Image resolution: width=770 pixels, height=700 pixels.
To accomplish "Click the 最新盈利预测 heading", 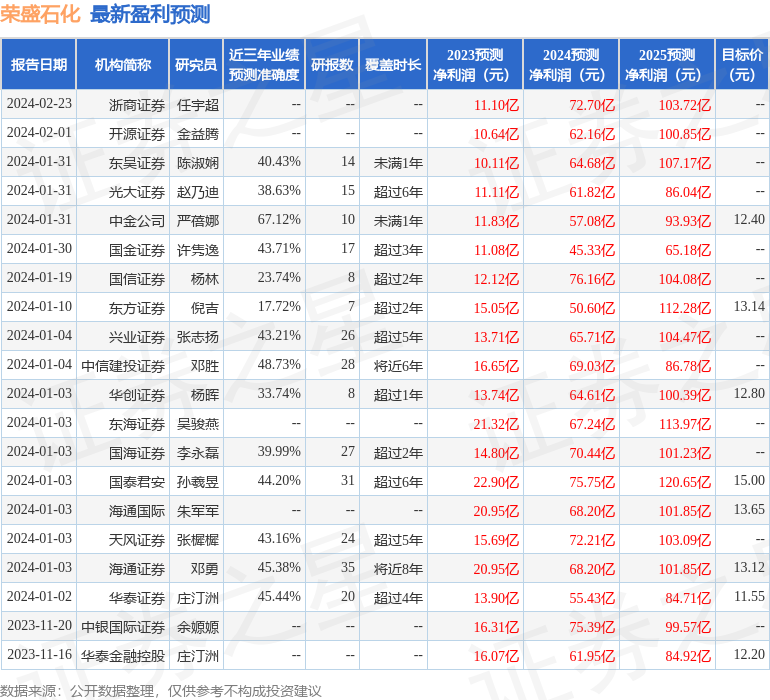I will (150, 14).
